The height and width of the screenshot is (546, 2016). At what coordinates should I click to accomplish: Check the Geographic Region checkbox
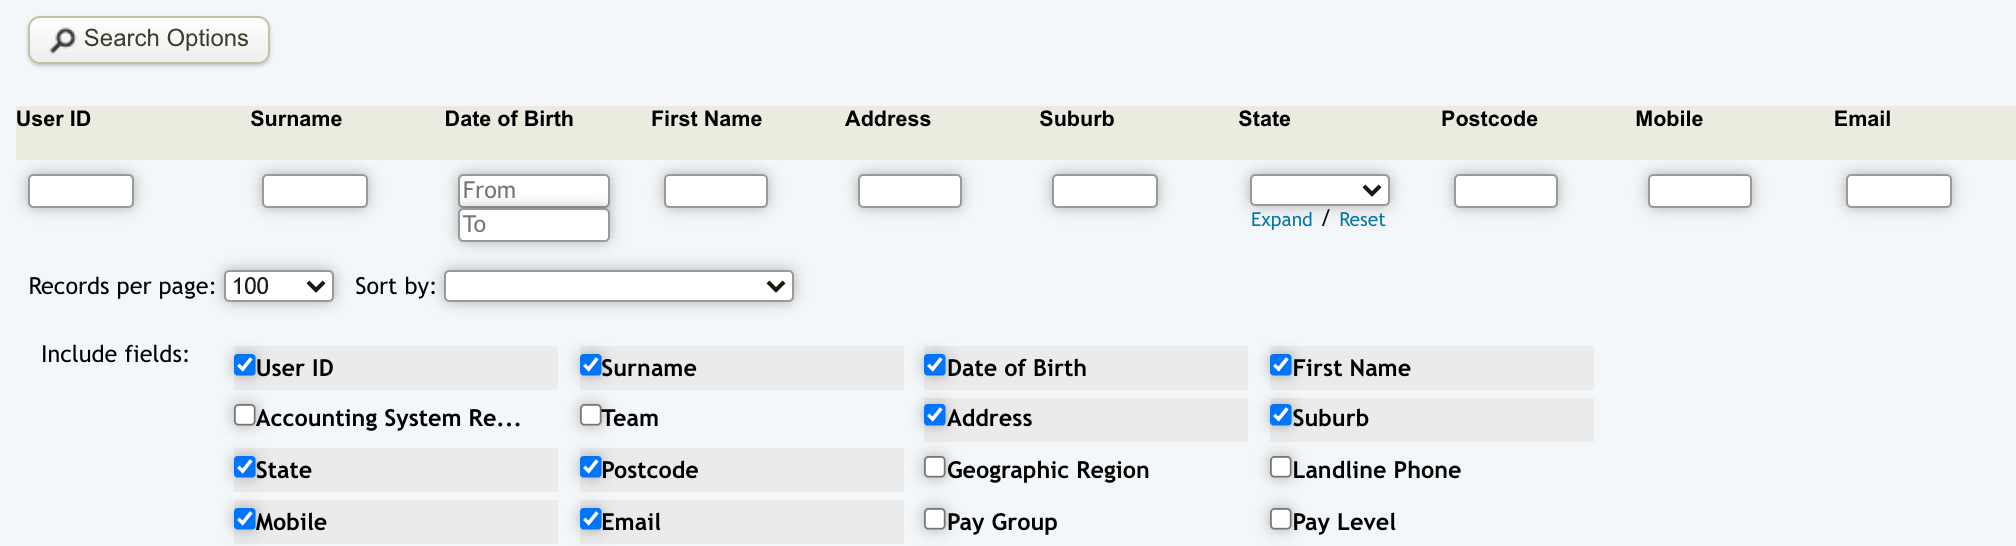[x=935, y=467]
